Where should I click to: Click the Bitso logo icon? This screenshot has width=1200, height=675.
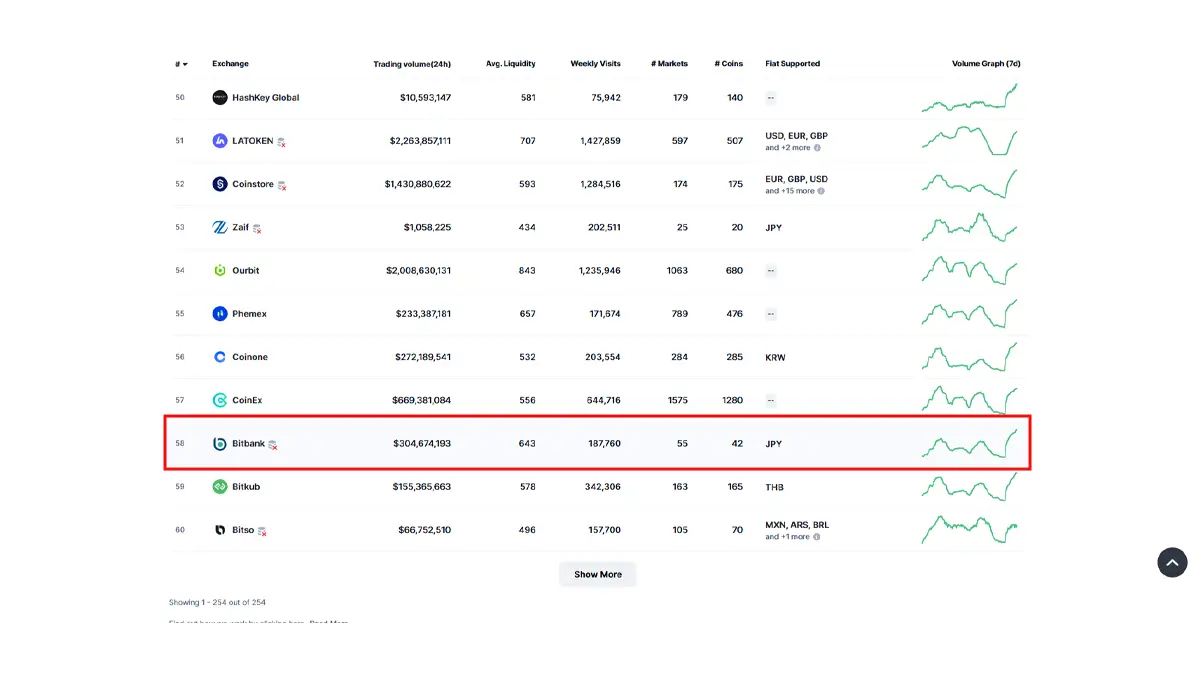pos(220,530)
